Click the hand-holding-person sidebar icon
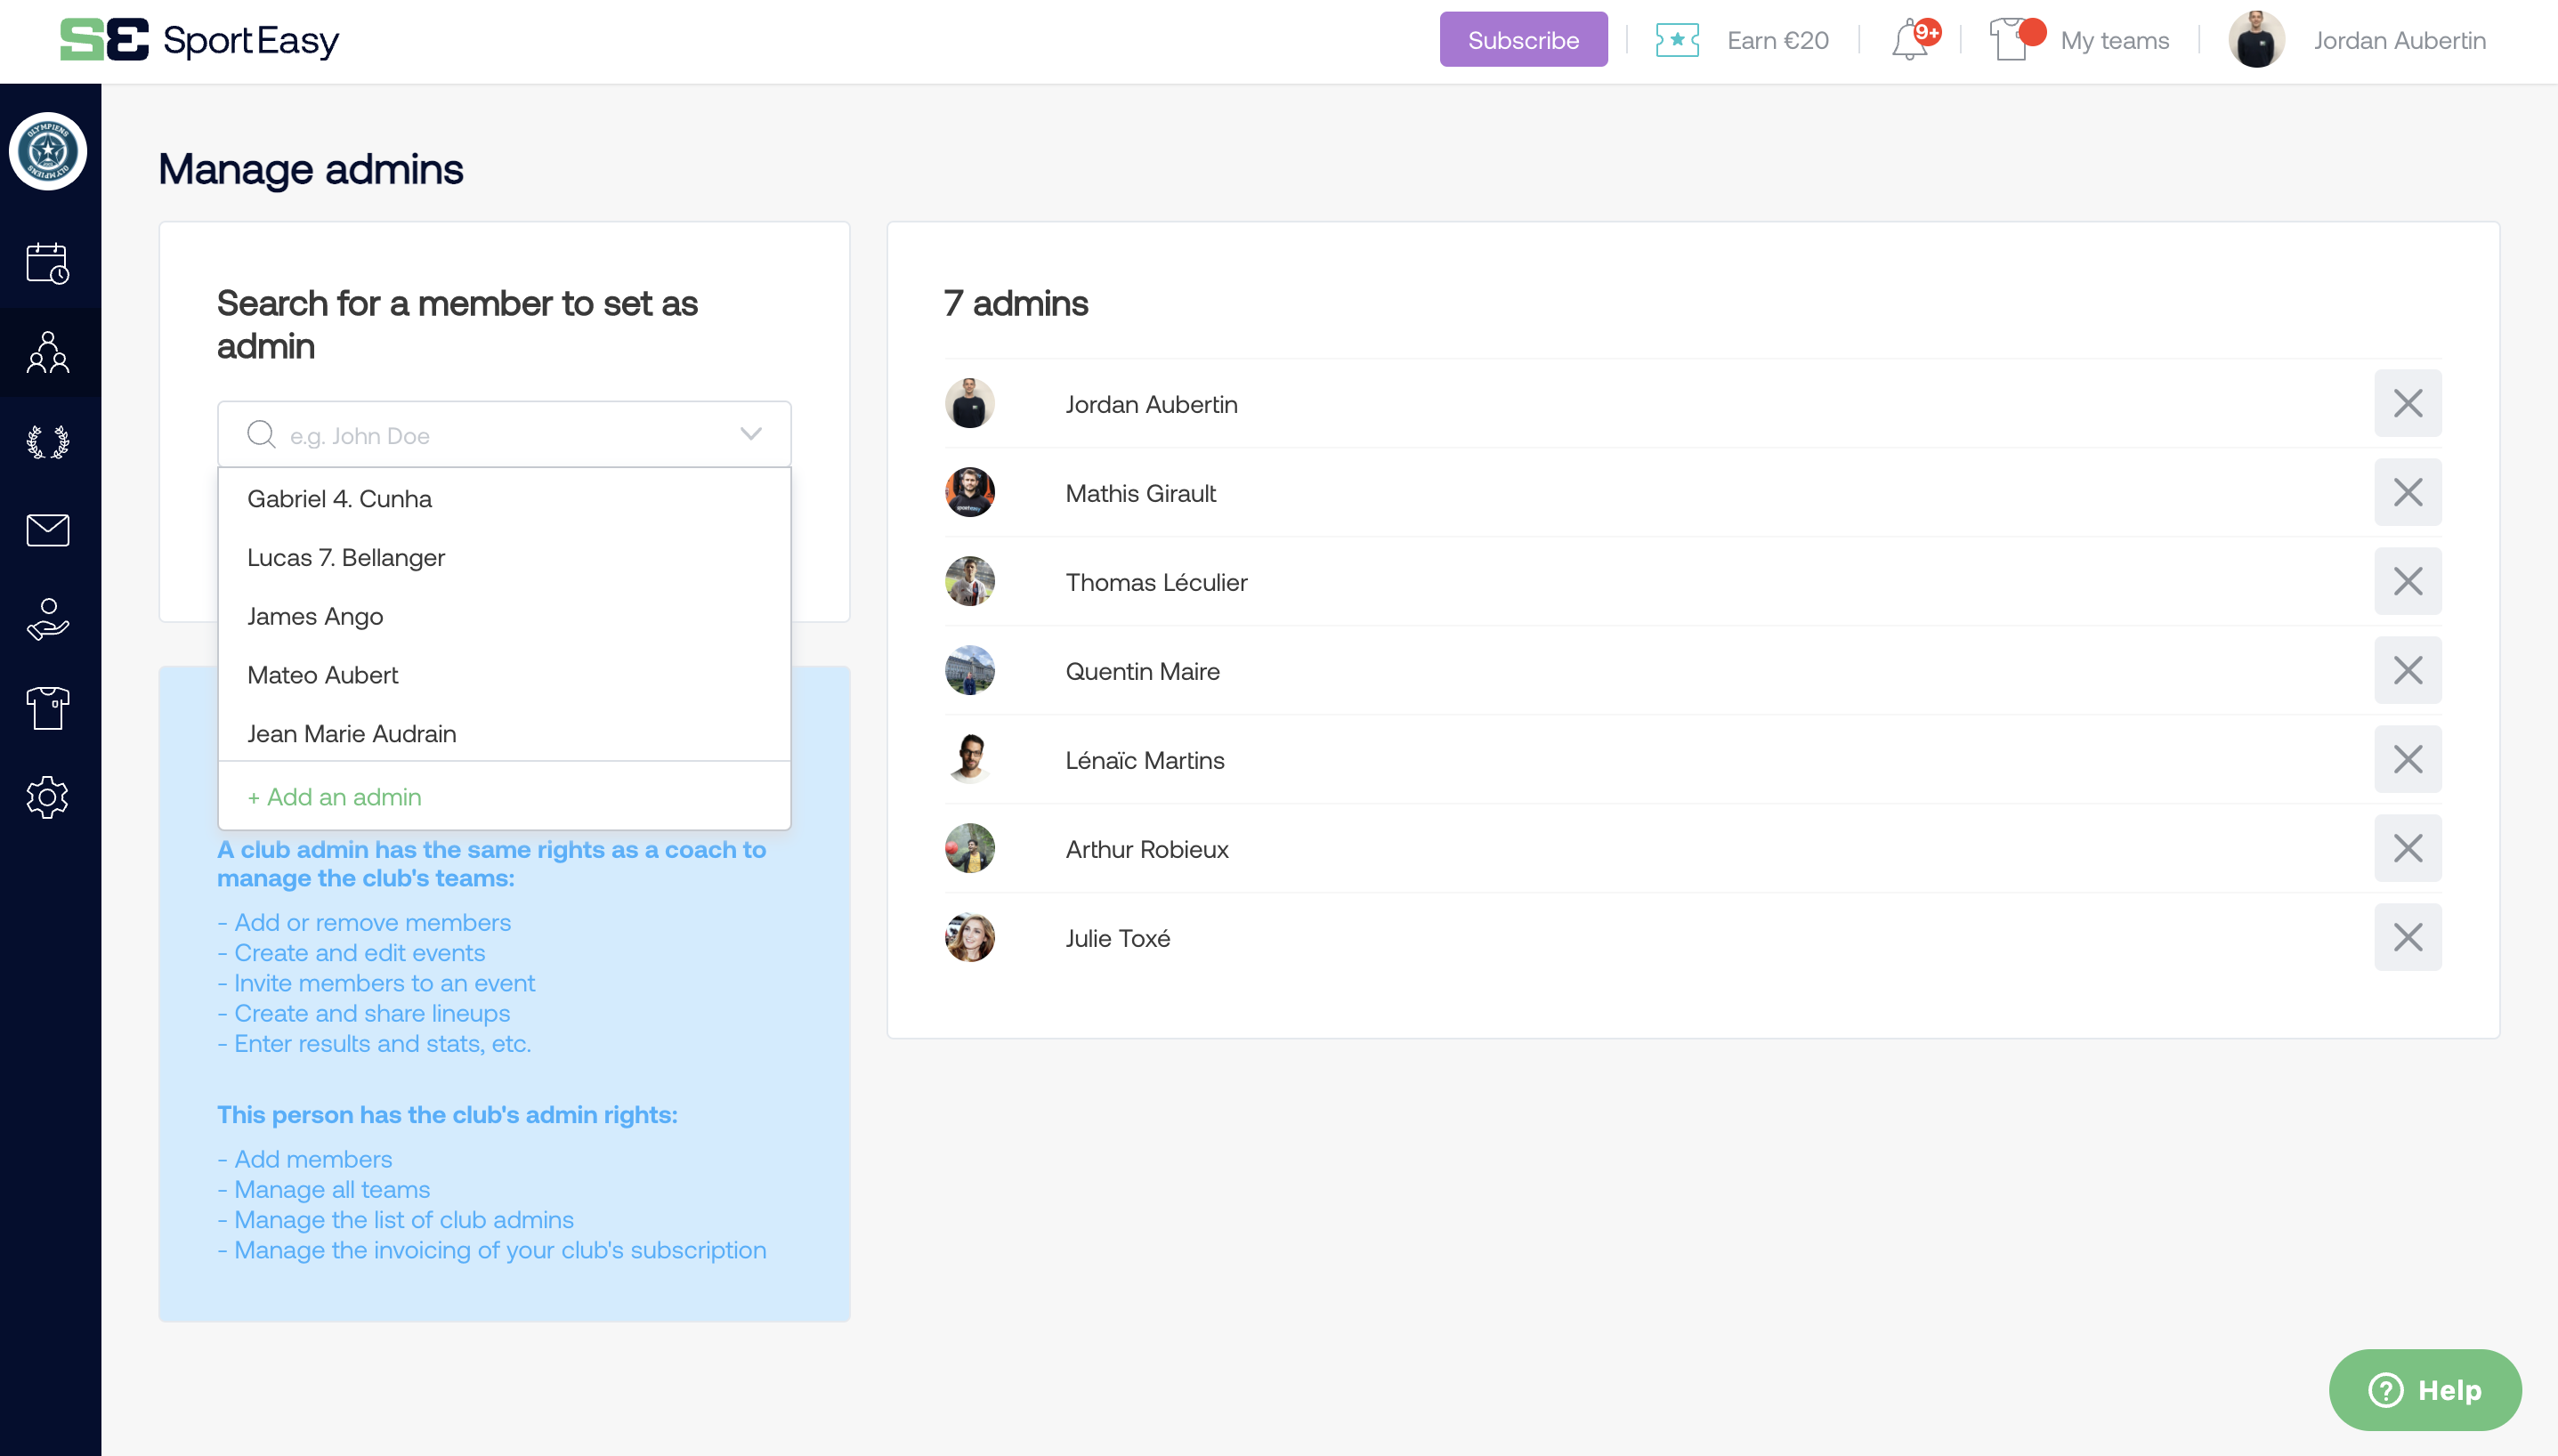The image size is (2558, 1456). [x=48, y=619]
